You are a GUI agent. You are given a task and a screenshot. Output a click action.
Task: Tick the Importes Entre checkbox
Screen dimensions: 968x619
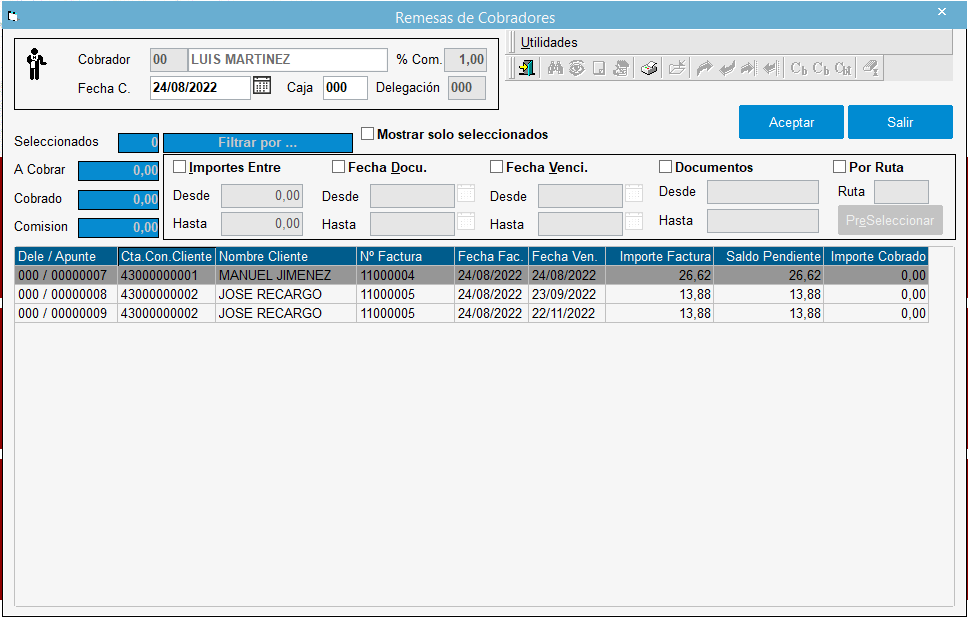(180, 167)
